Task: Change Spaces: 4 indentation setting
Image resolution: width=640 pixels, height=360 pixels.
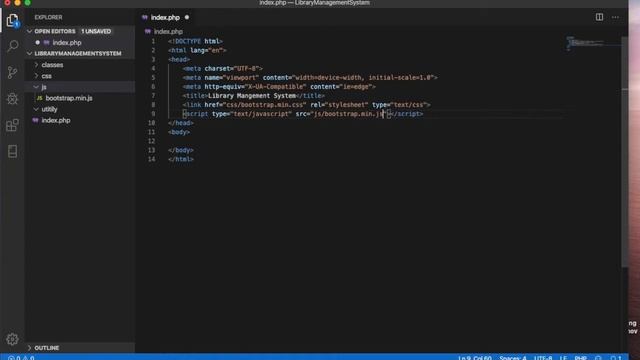Action: point(513,358)
